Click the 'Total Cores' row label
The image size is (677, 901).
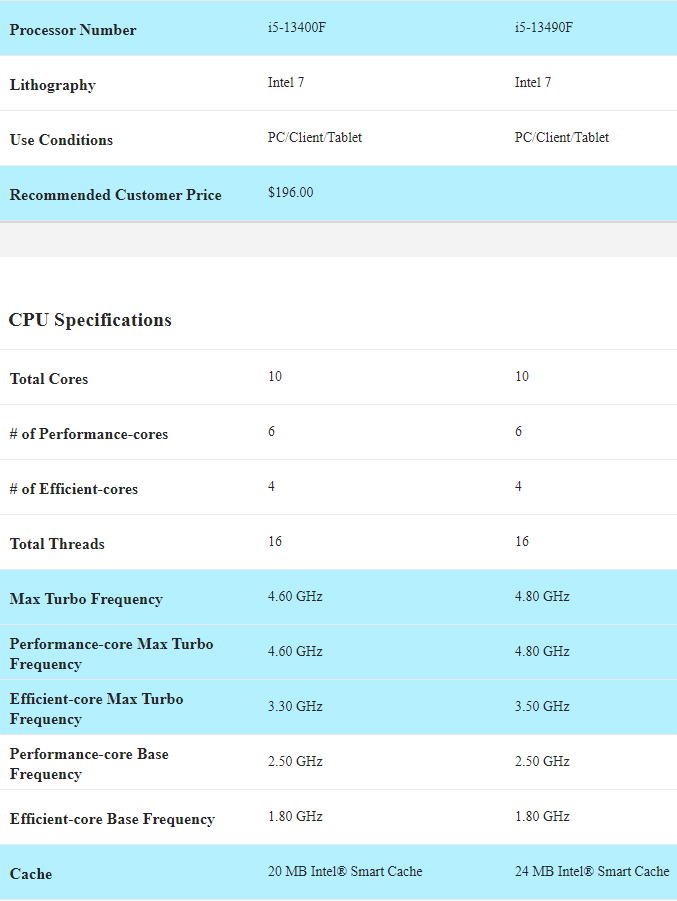pyautogui.click(x=49, y=379)
